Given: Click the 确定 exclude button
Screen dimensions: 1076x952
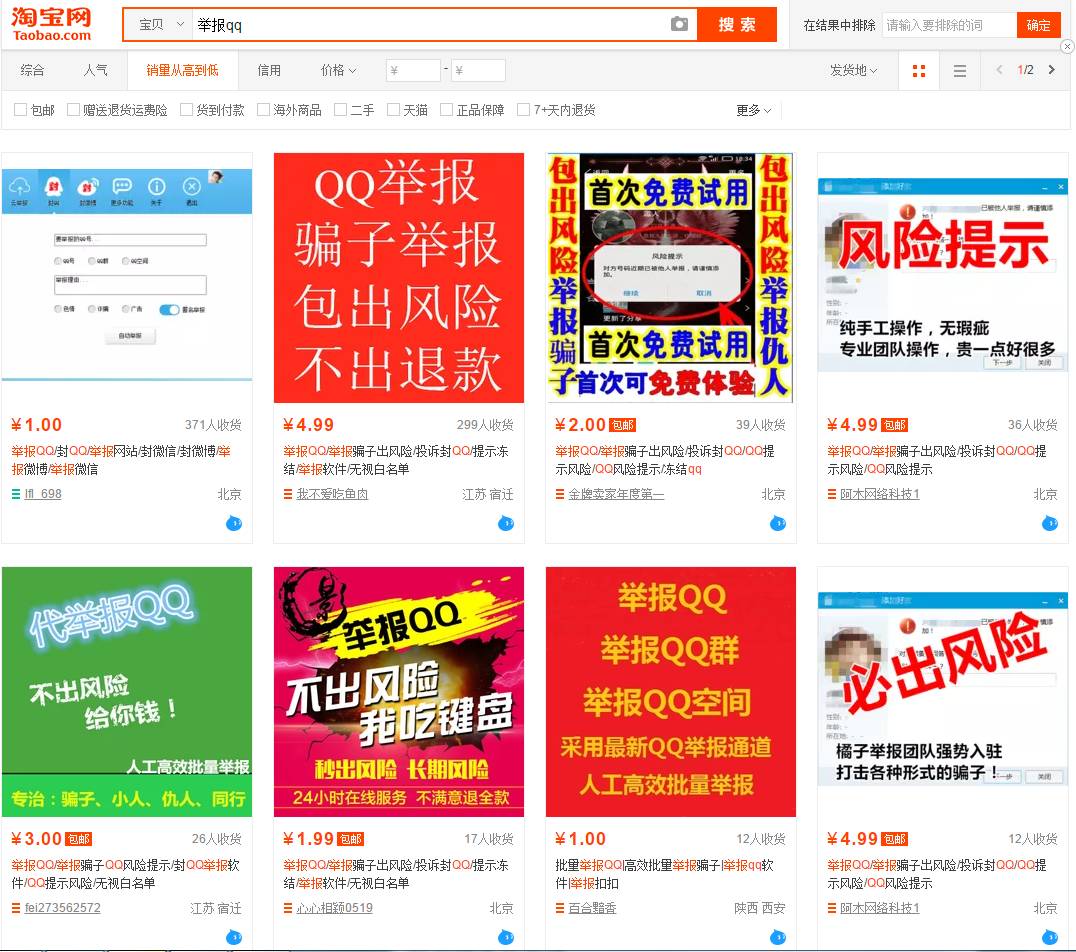Looking at the screenshot, I should point(1038,25).
